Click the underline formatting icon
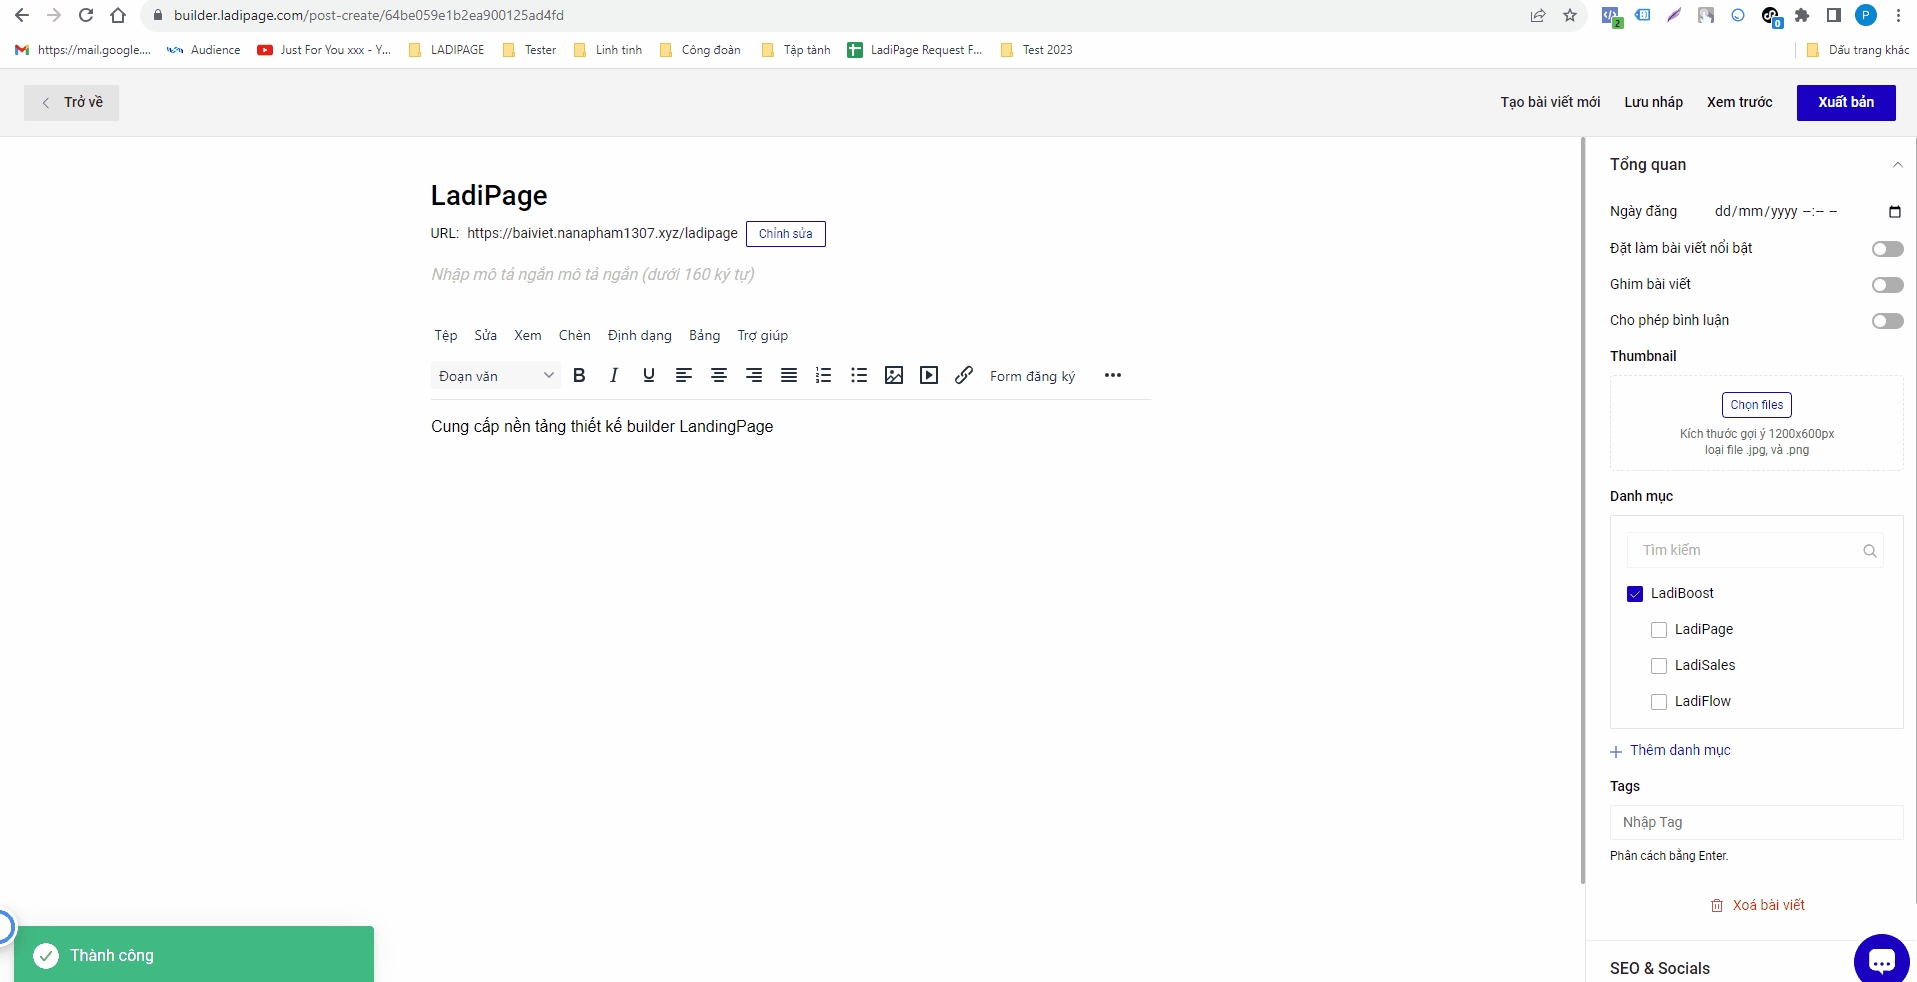 [649, 375]
